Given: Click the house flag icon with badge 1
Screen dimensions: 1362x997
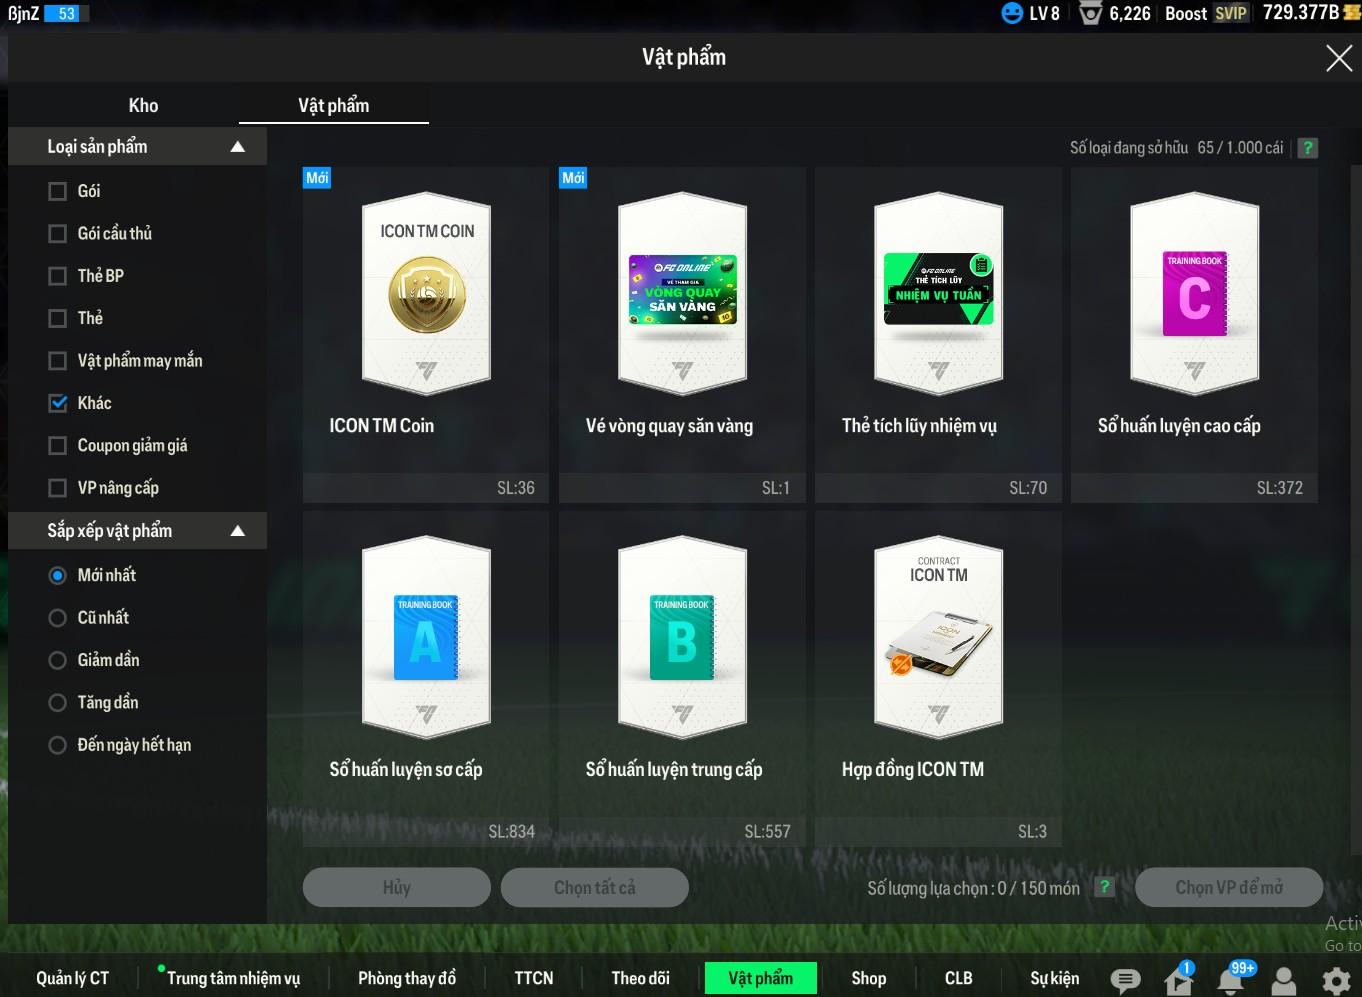Looking at the screenshot, I should (x=1179, y=979).
